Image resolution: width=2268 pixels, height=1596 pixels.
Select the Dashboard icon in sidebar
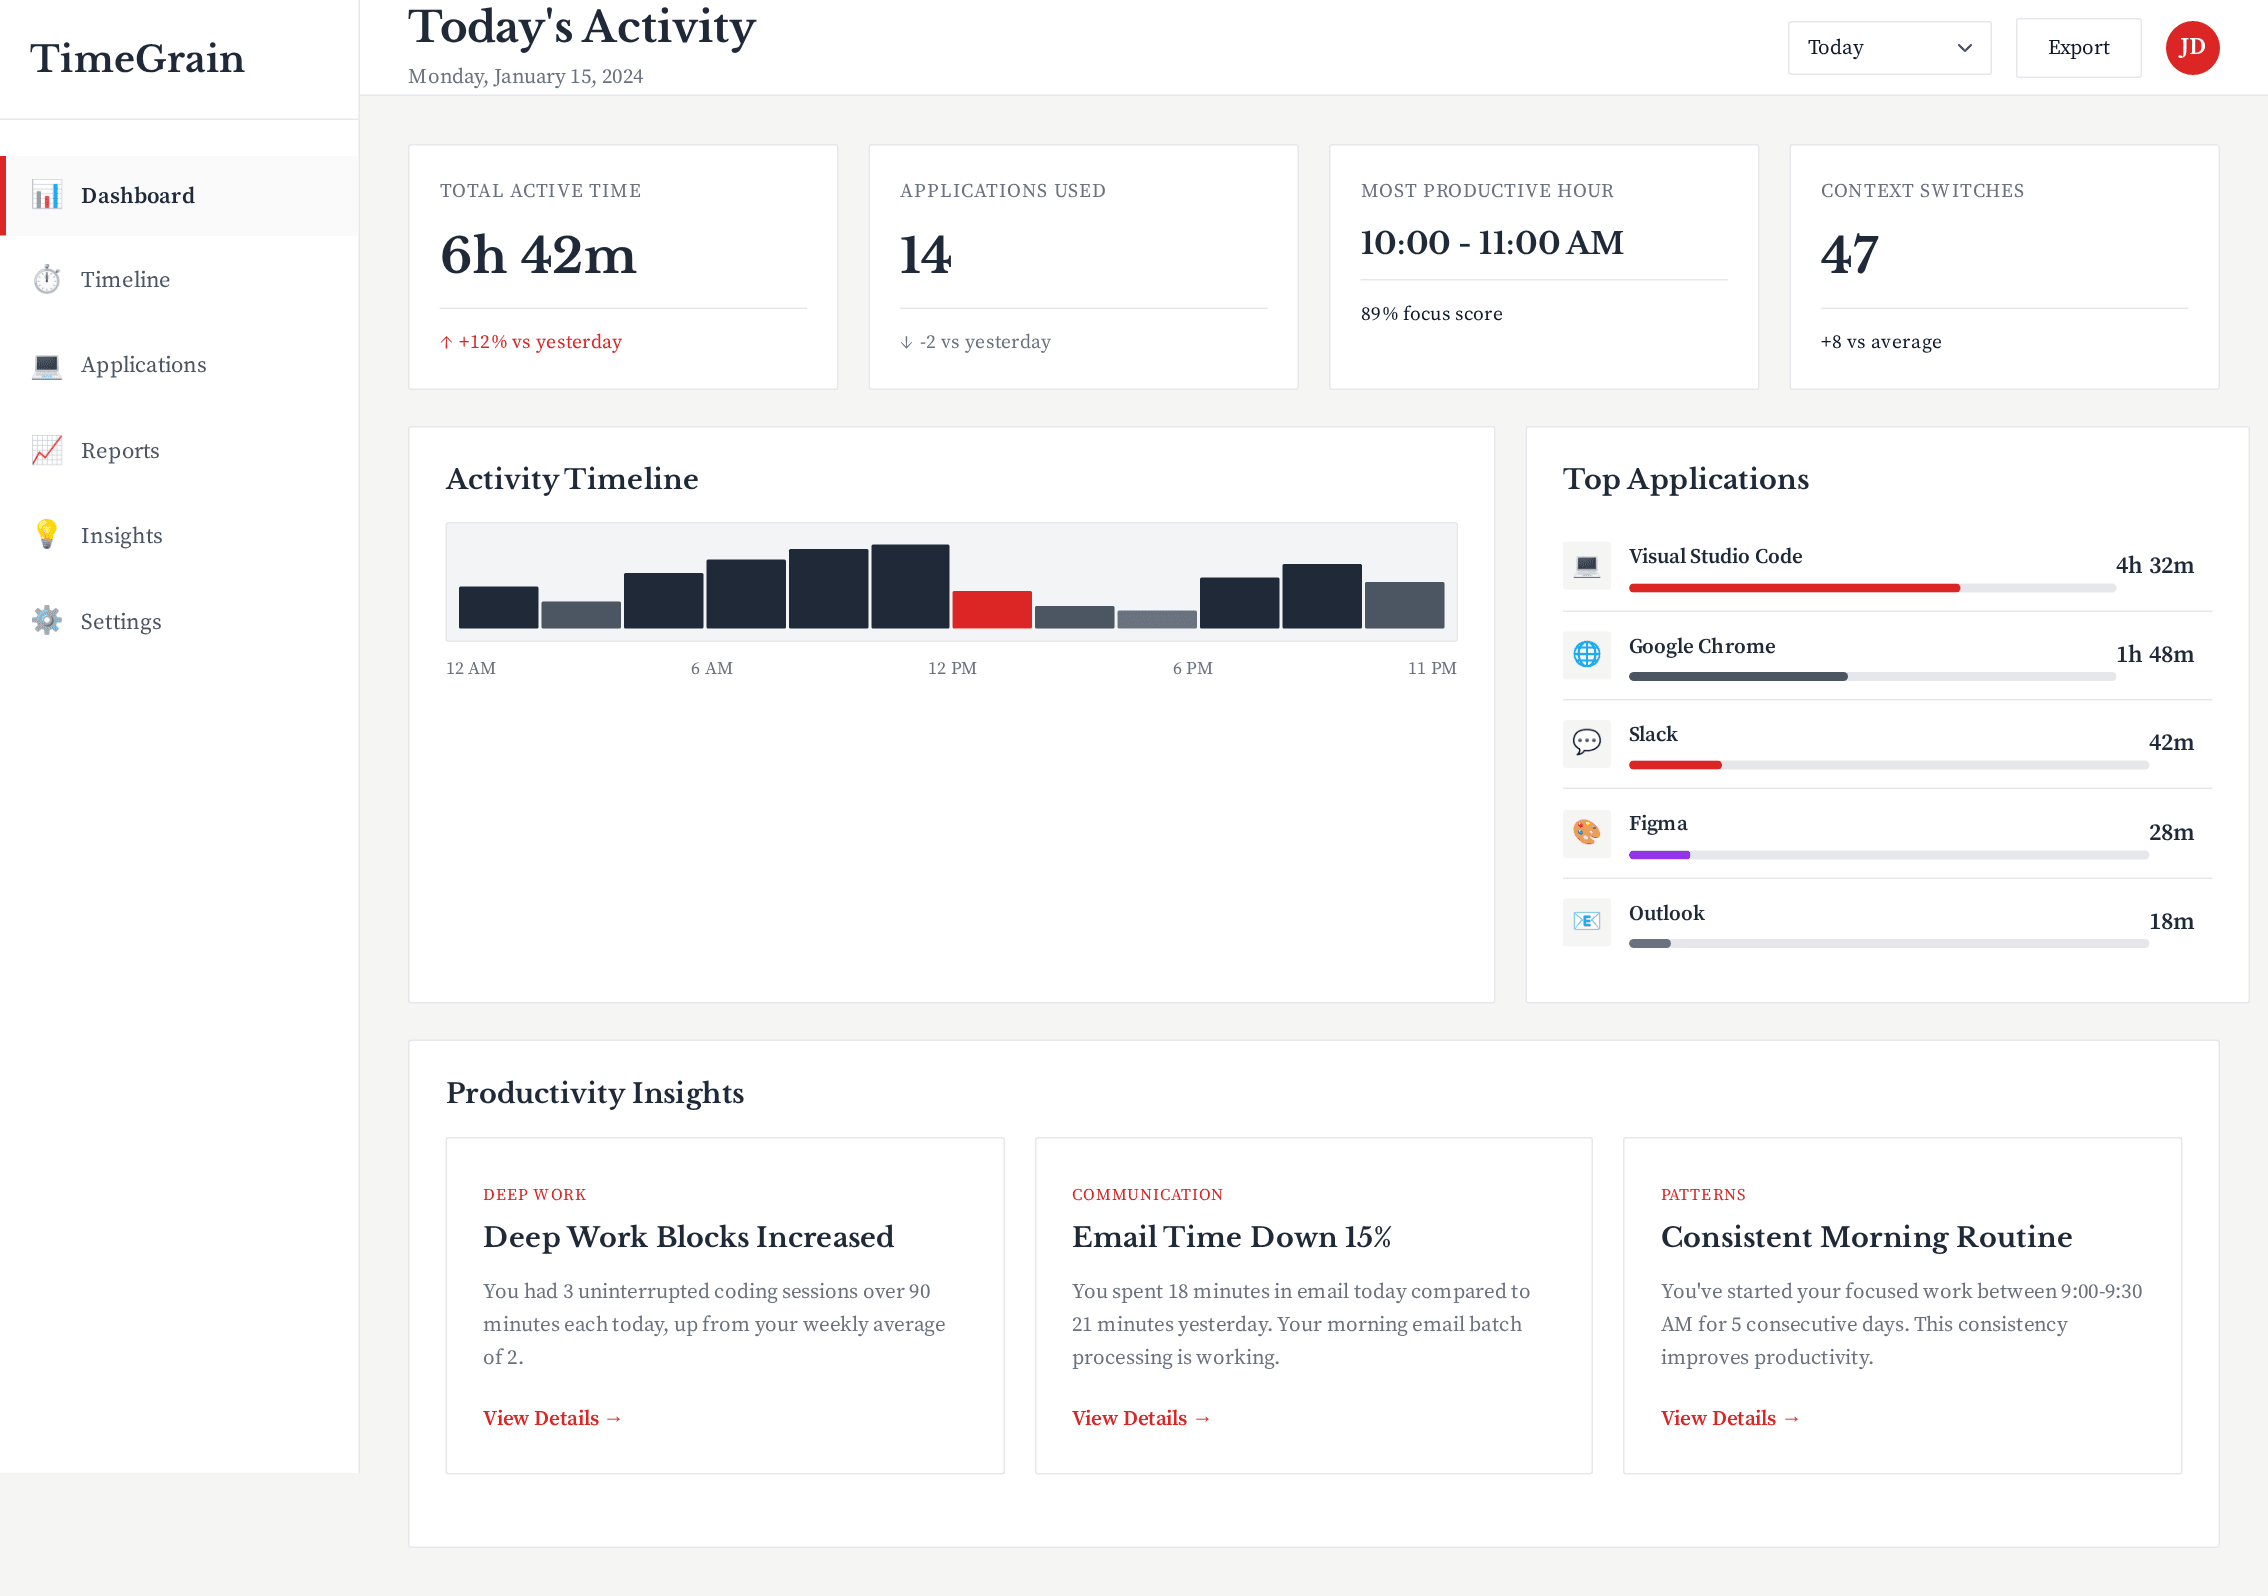pos(46,195)
